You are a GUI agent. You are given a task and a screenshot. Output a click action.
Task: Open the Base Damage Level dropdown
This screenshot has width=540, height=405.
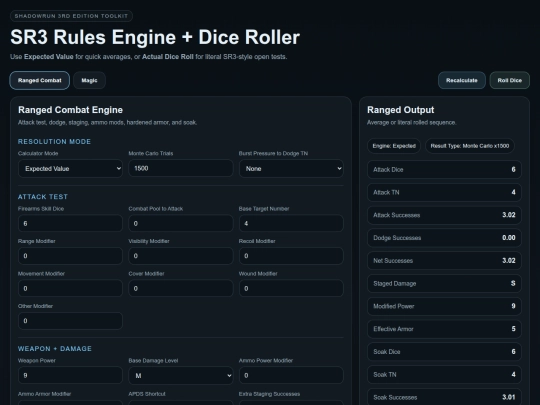[181, 375]
